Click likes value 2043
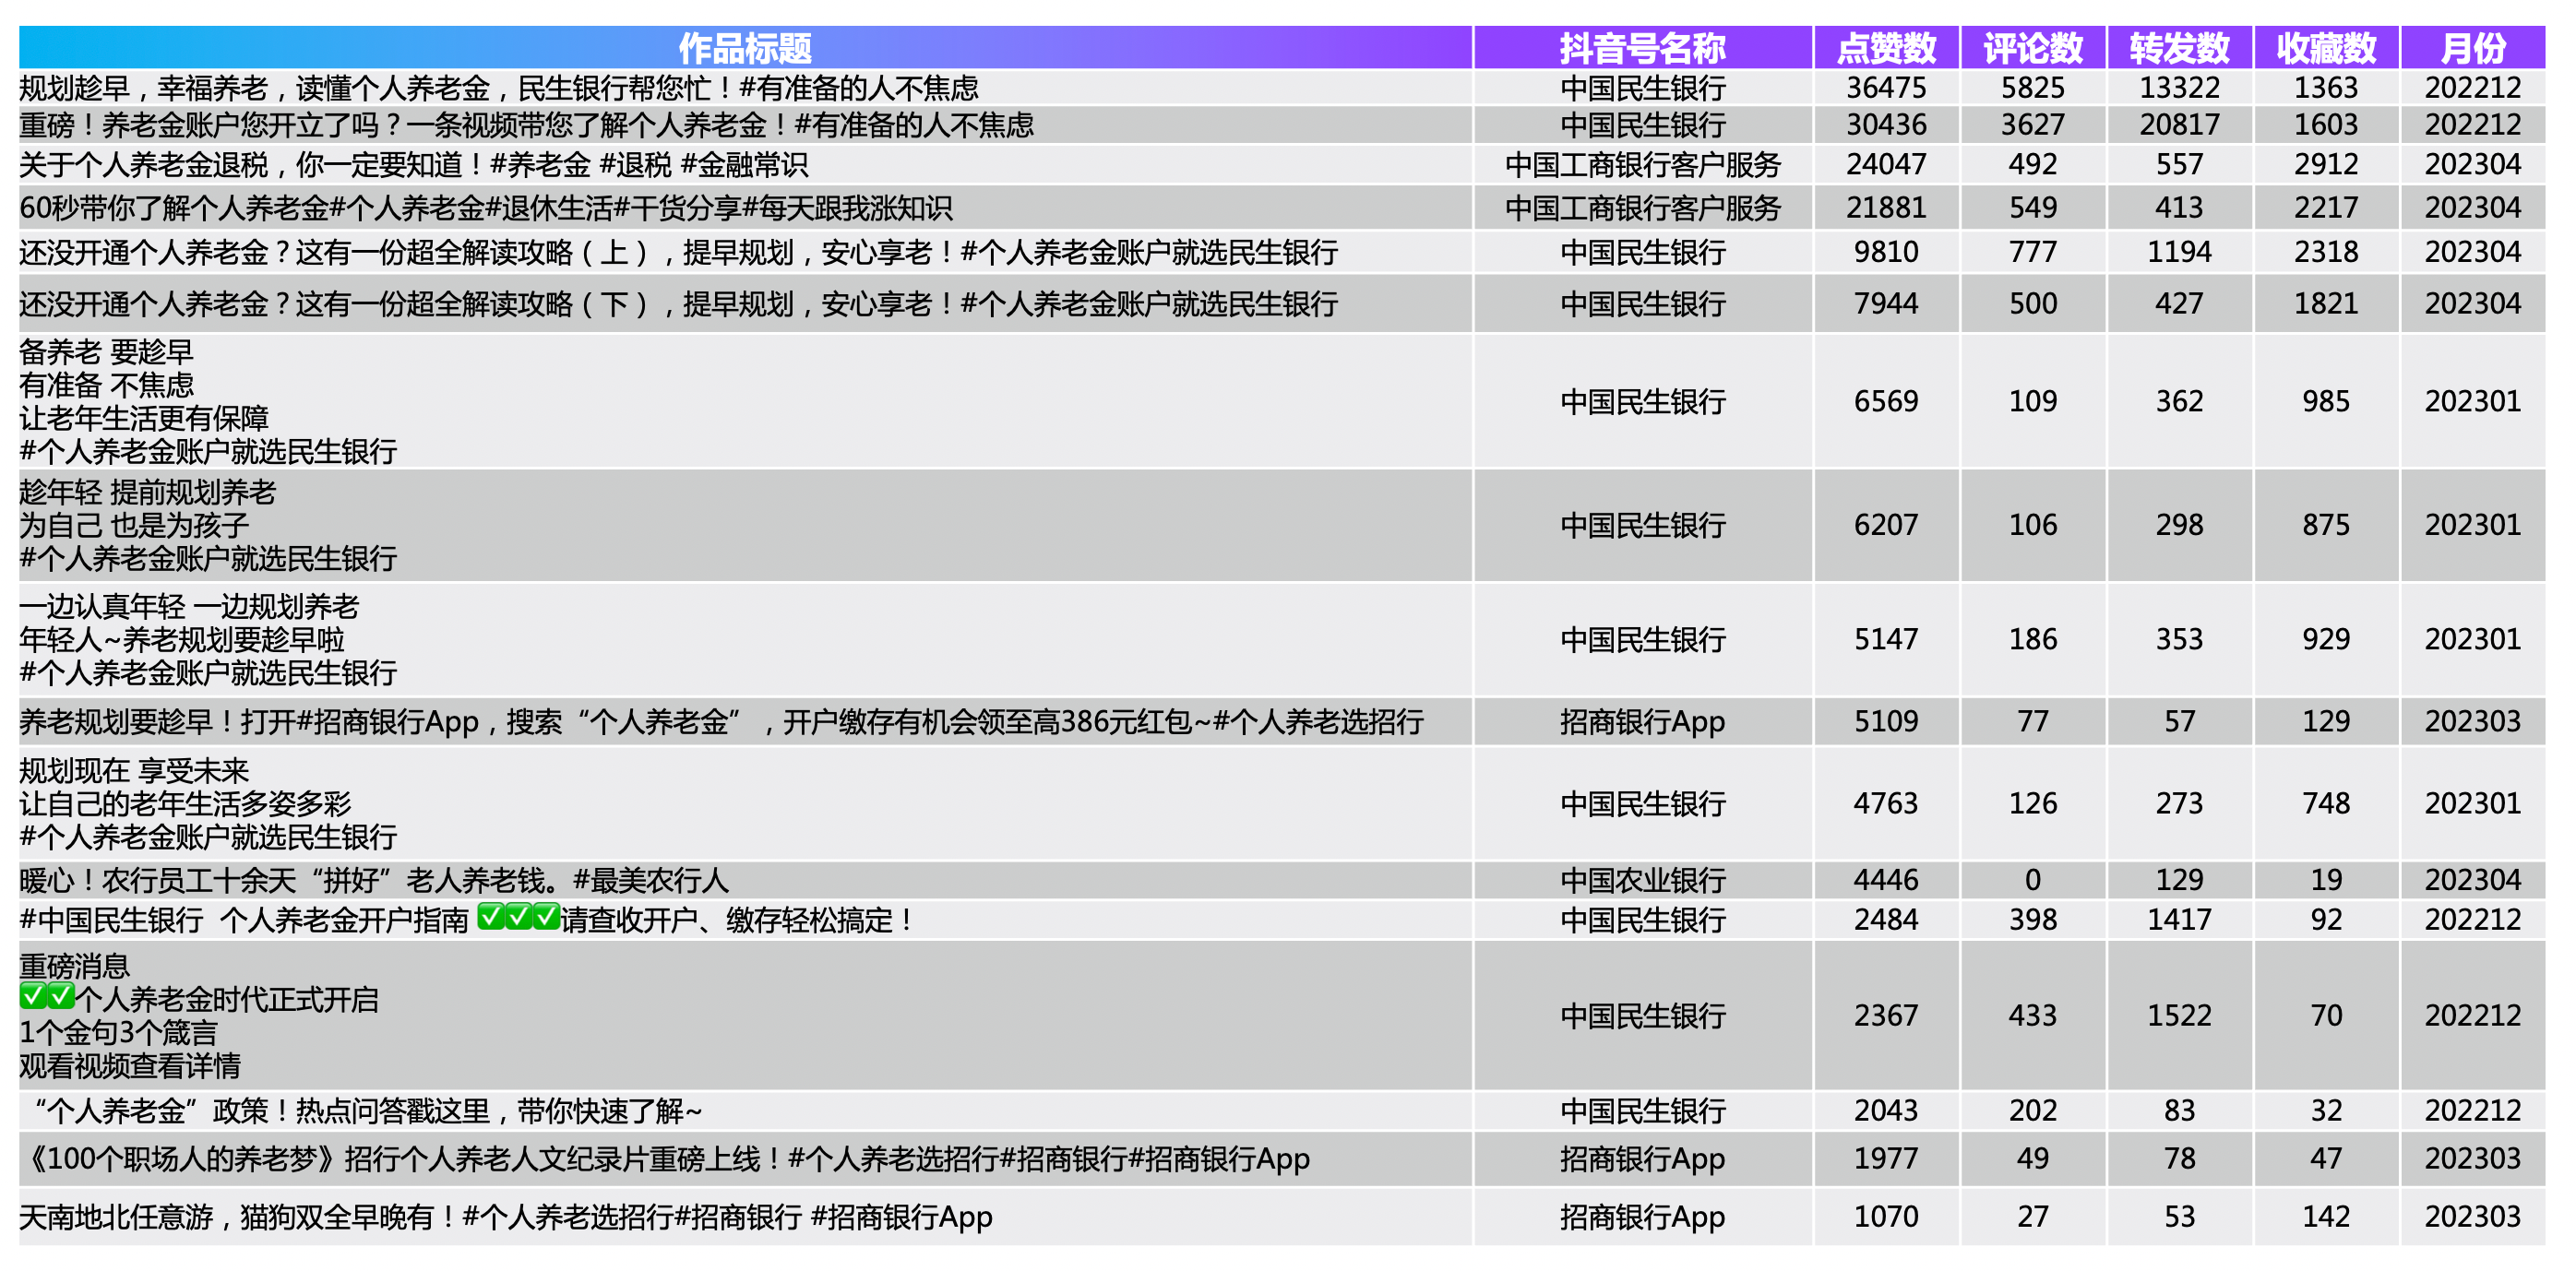Screen dimensions: 2576x1271 [x=1886, y=1110]
